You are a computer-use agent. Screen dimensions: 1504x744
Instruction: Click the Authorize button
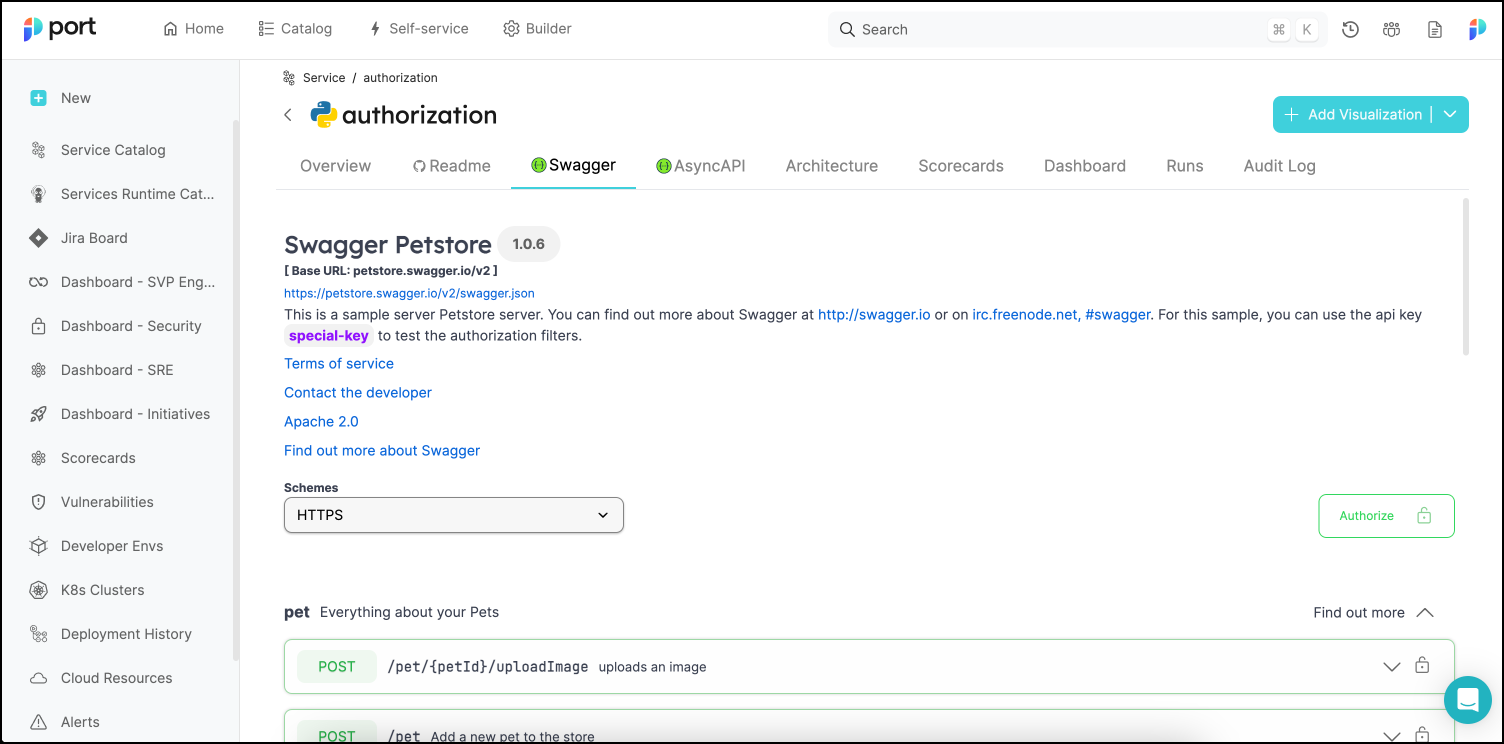(1385, 516)
